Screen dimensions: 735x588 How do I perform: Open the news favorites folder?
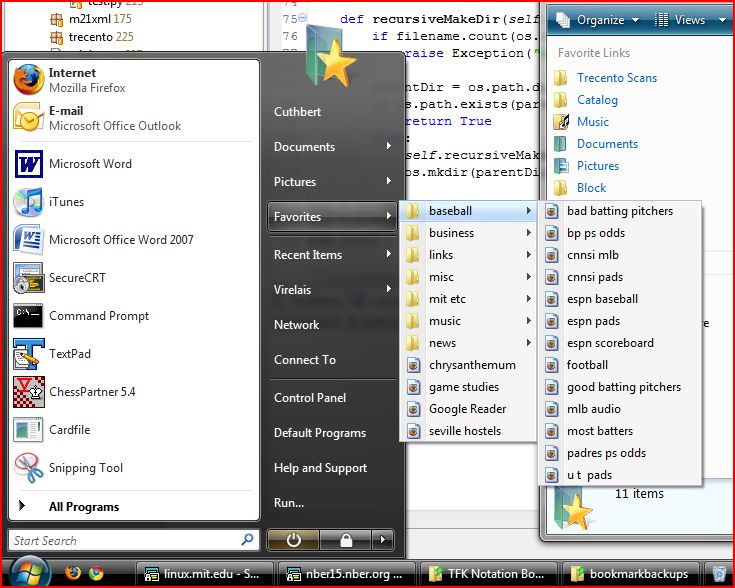coord(468,343)
